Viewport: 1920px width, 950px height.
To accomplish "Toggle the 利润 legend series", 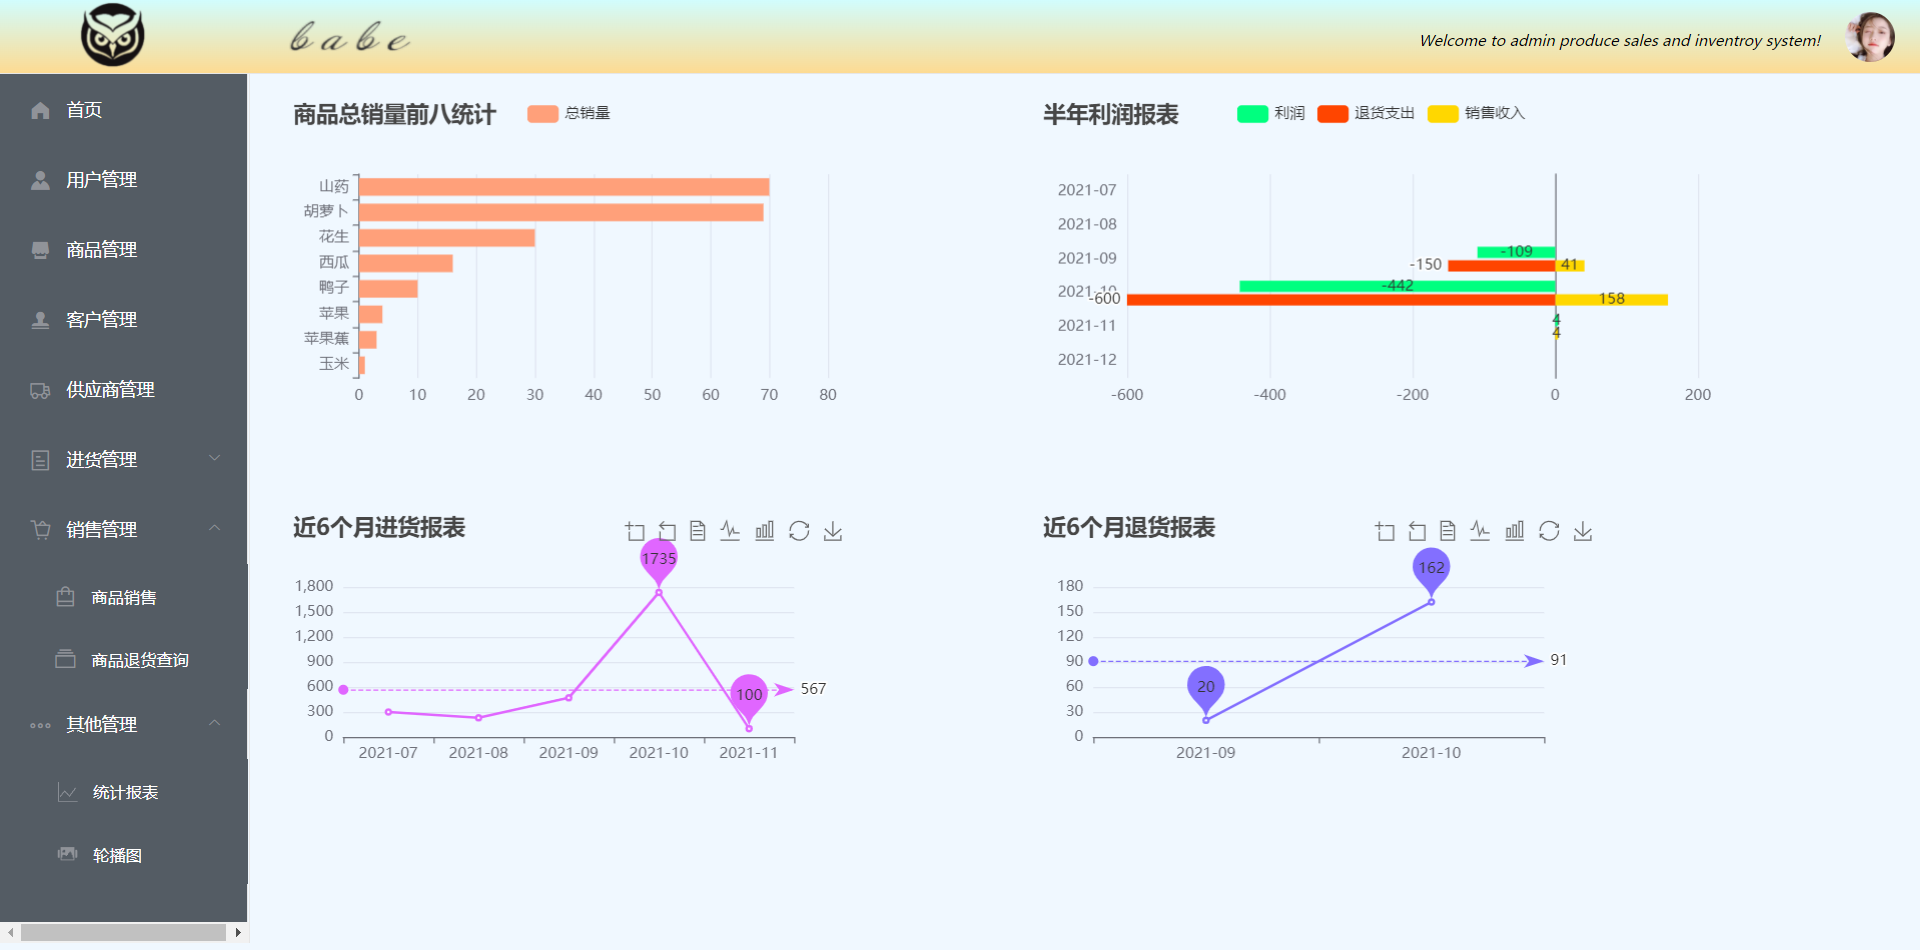I will (x=1271, y=113).
